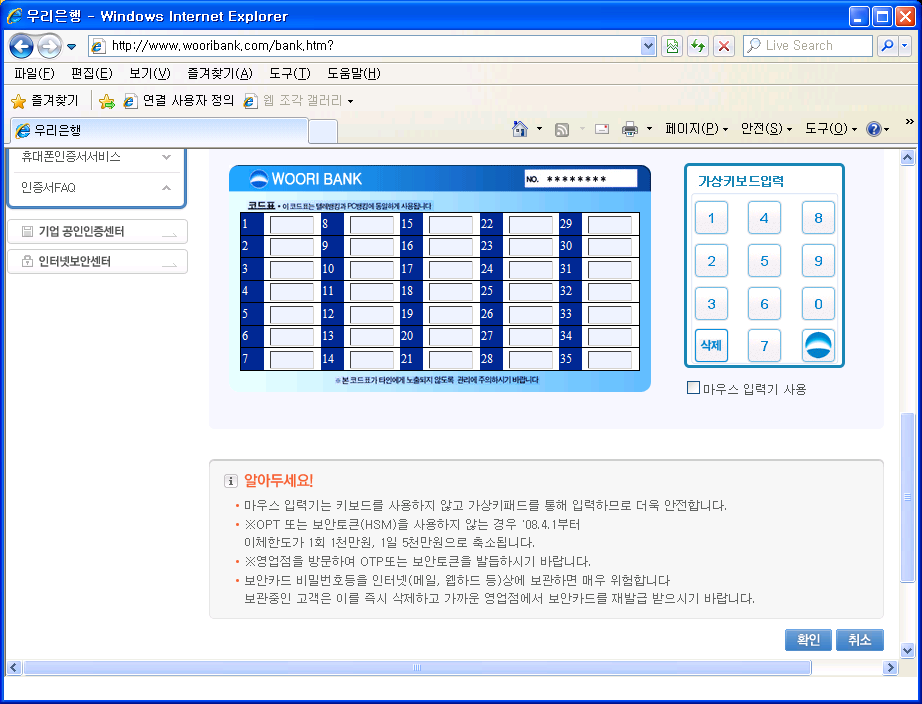Stop loading with the red X icon
This screenshot has width=922, height=704.
(724, 46)
